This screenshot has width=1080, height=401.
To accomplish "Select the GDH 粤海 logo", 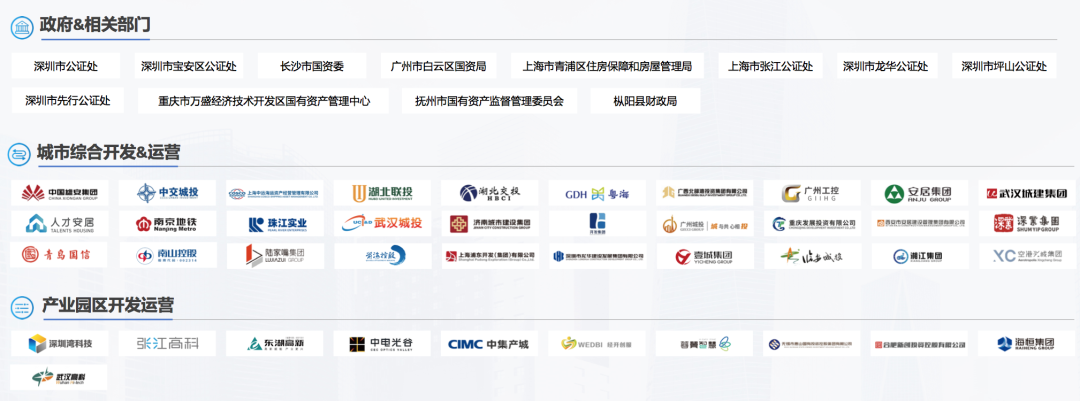I will [x=596, y=193].
